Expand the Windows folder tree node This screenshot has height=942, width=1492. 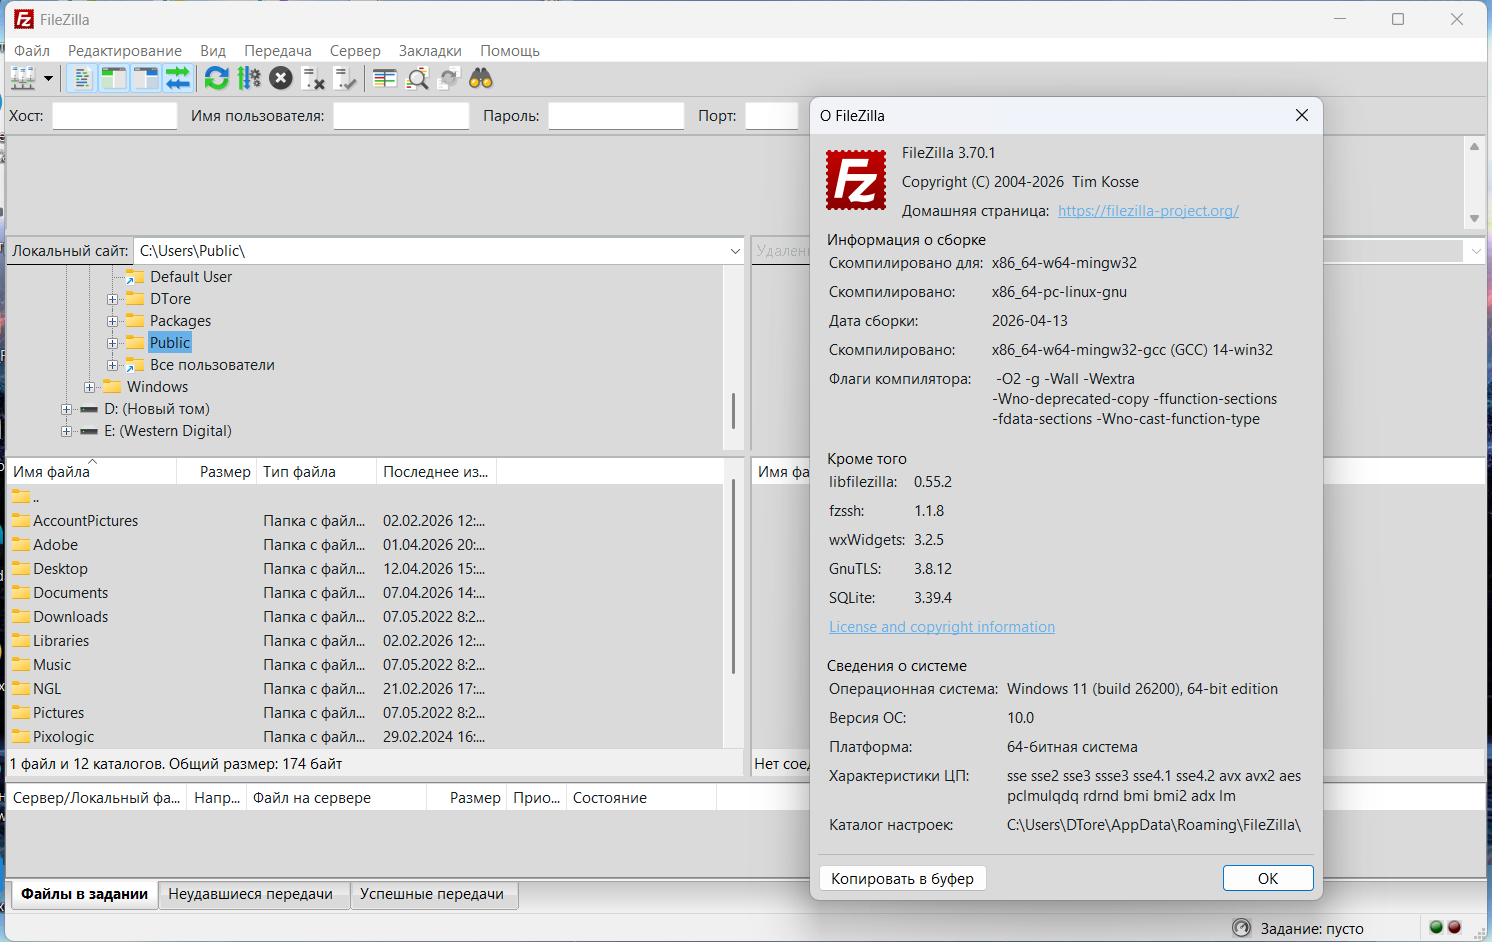[x=90, y=387]
